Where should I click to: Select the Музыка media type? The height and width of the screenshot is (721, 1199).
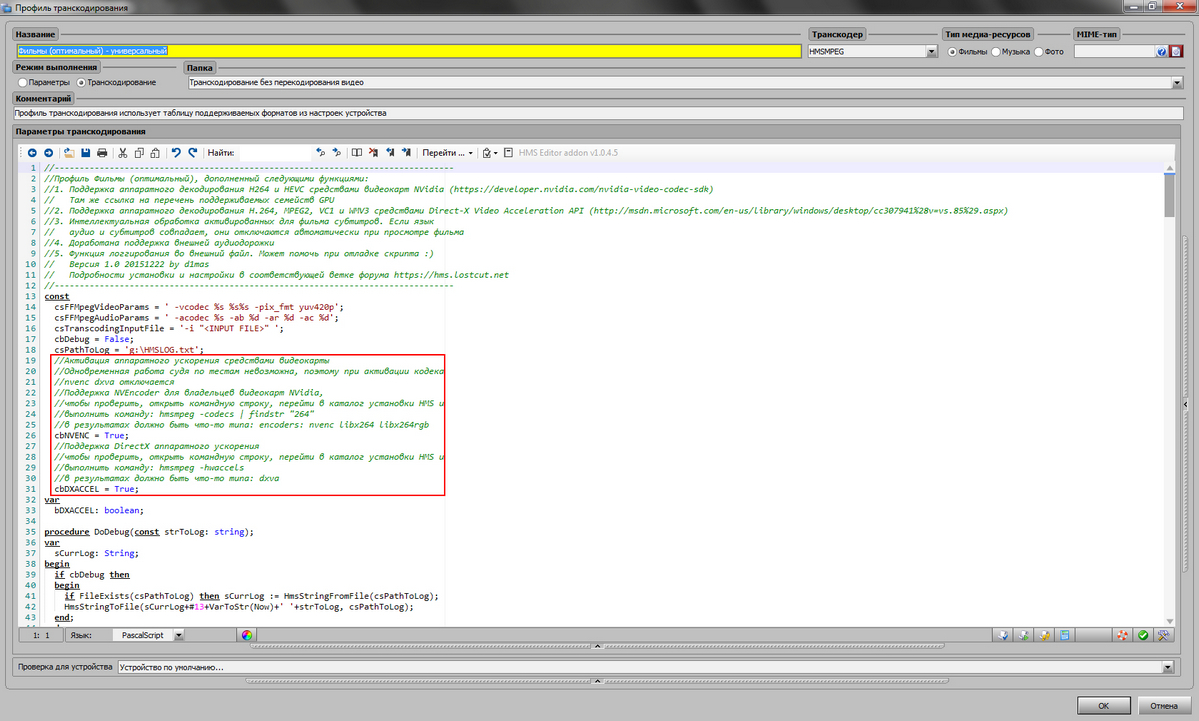click(996, 51)
